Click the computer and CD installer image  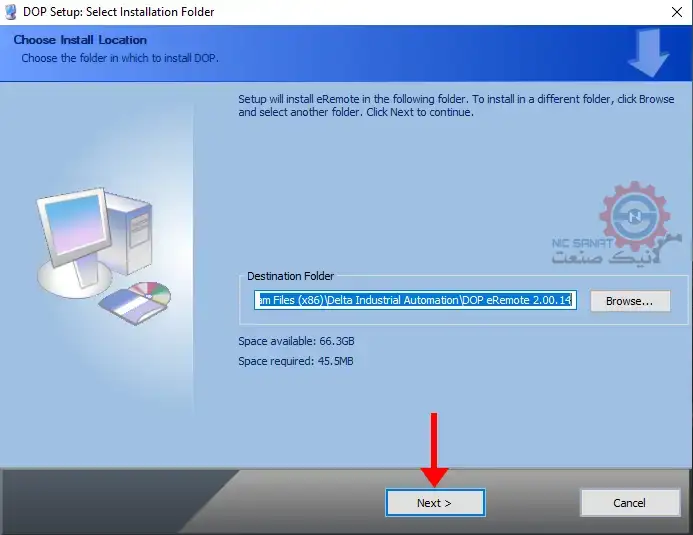coord(103,255)
